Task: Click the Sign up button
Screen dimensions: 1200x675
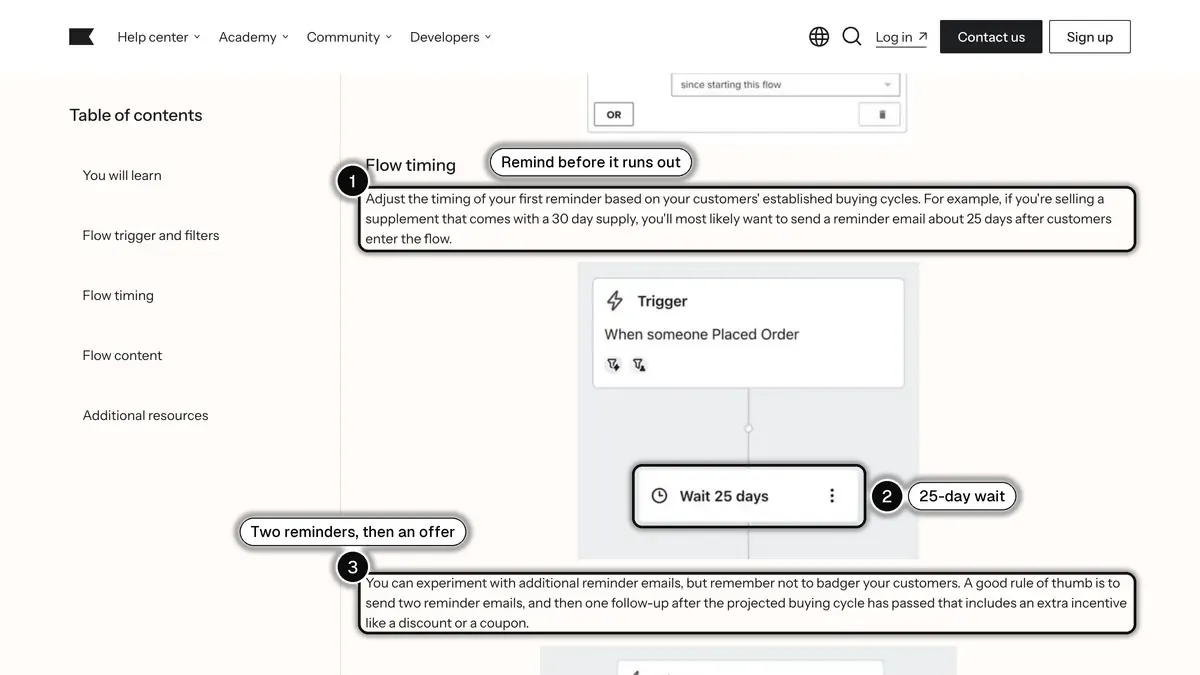Action: click(x=1090, y=37)
